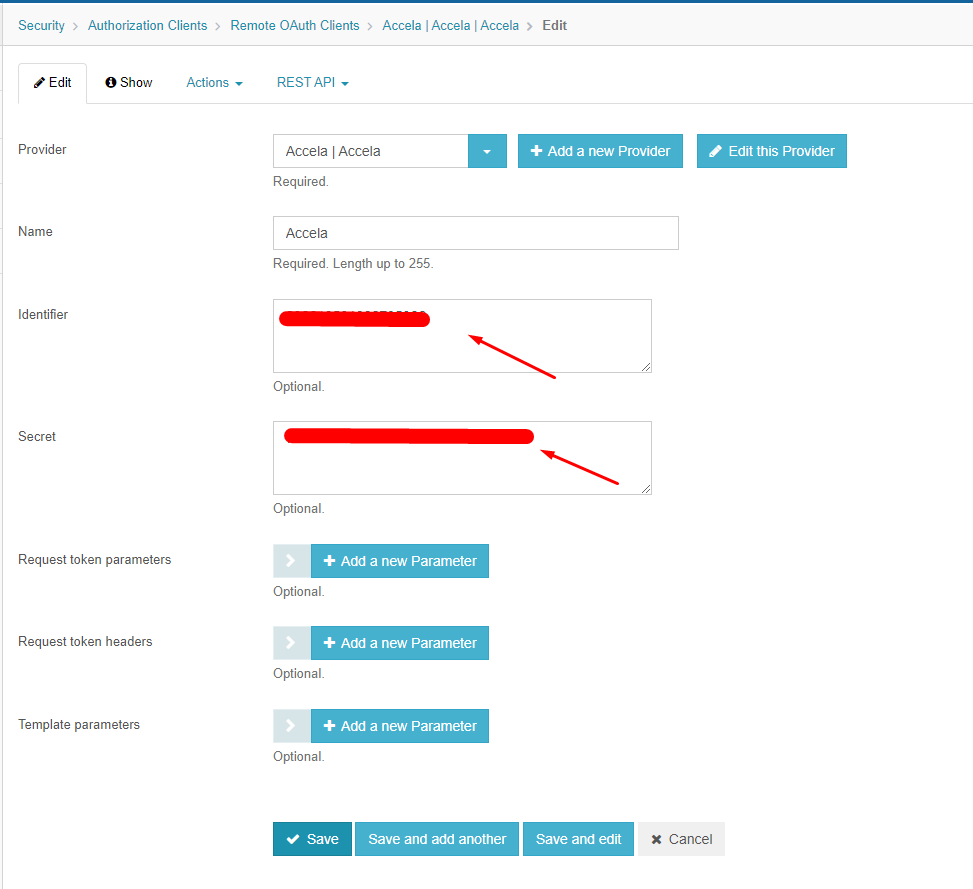
Task: Focus the Name input field
Action: [x=476, y=233]
